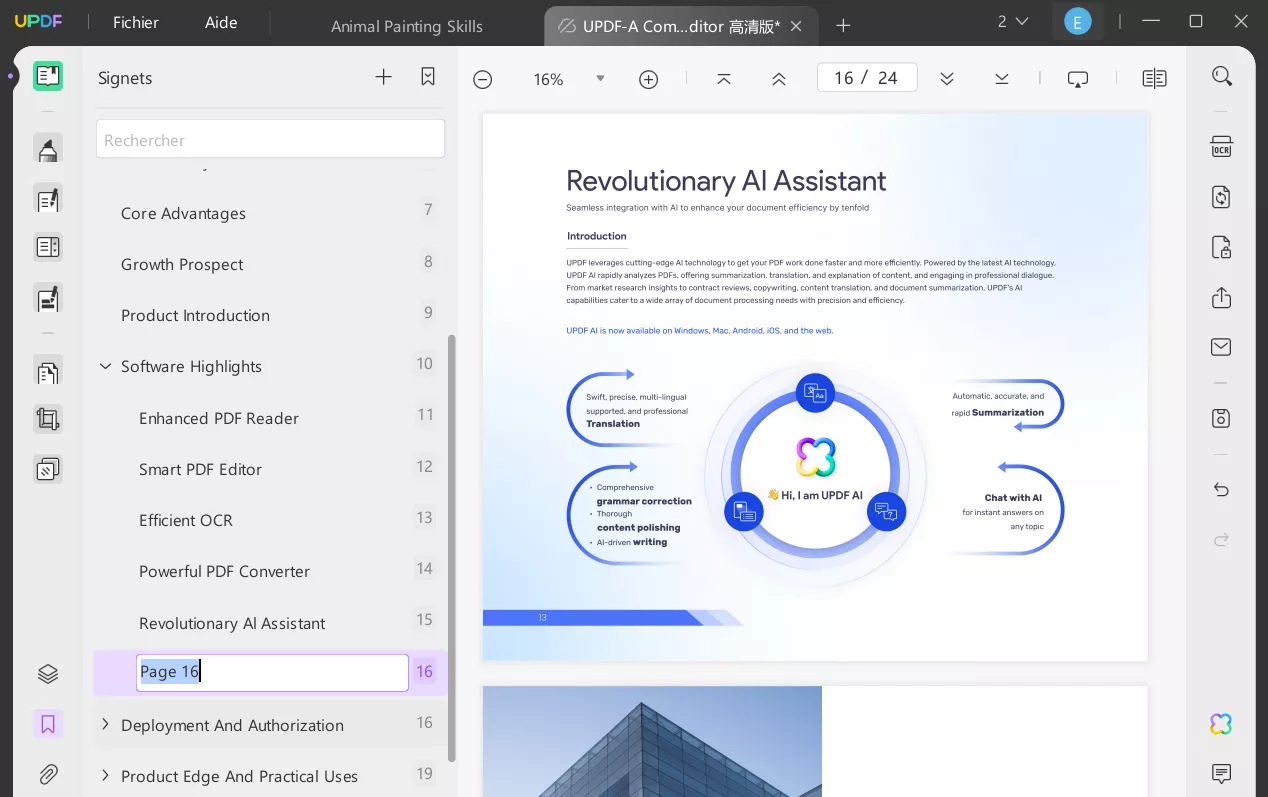Open the Fill and Sign tool
1268x797 pixels.
point(48,297)
